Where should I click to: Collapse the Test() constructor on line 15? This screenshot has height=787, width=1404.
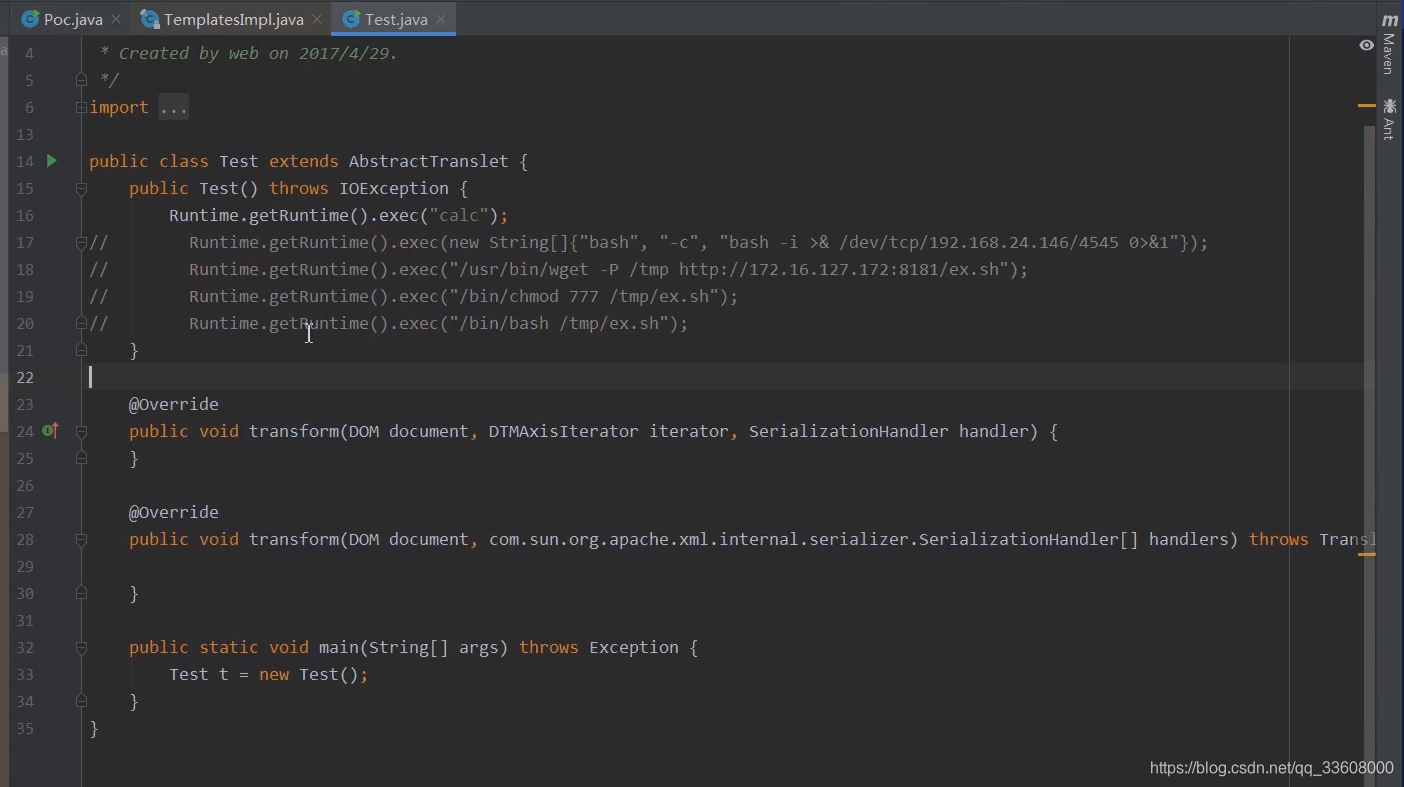coord(81,188)
